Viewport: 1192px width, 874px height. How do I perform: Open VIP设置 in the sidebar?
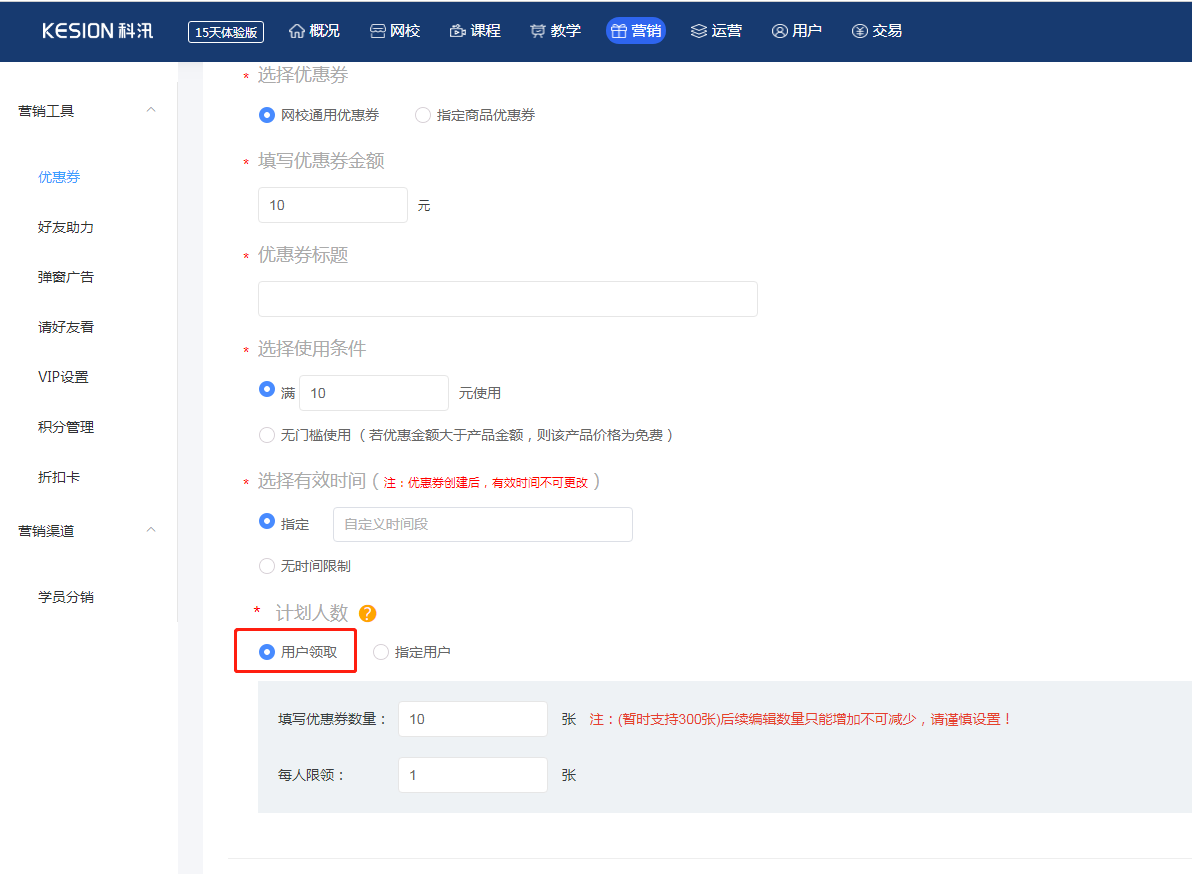click(x=63, y=377)
